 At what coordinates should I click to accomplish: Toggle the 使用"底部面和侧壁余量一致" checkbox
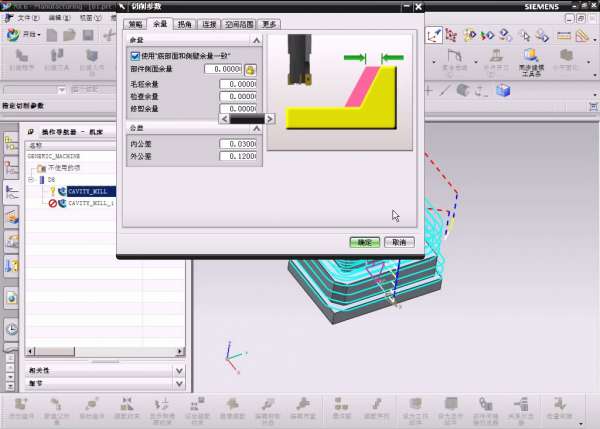135,56
